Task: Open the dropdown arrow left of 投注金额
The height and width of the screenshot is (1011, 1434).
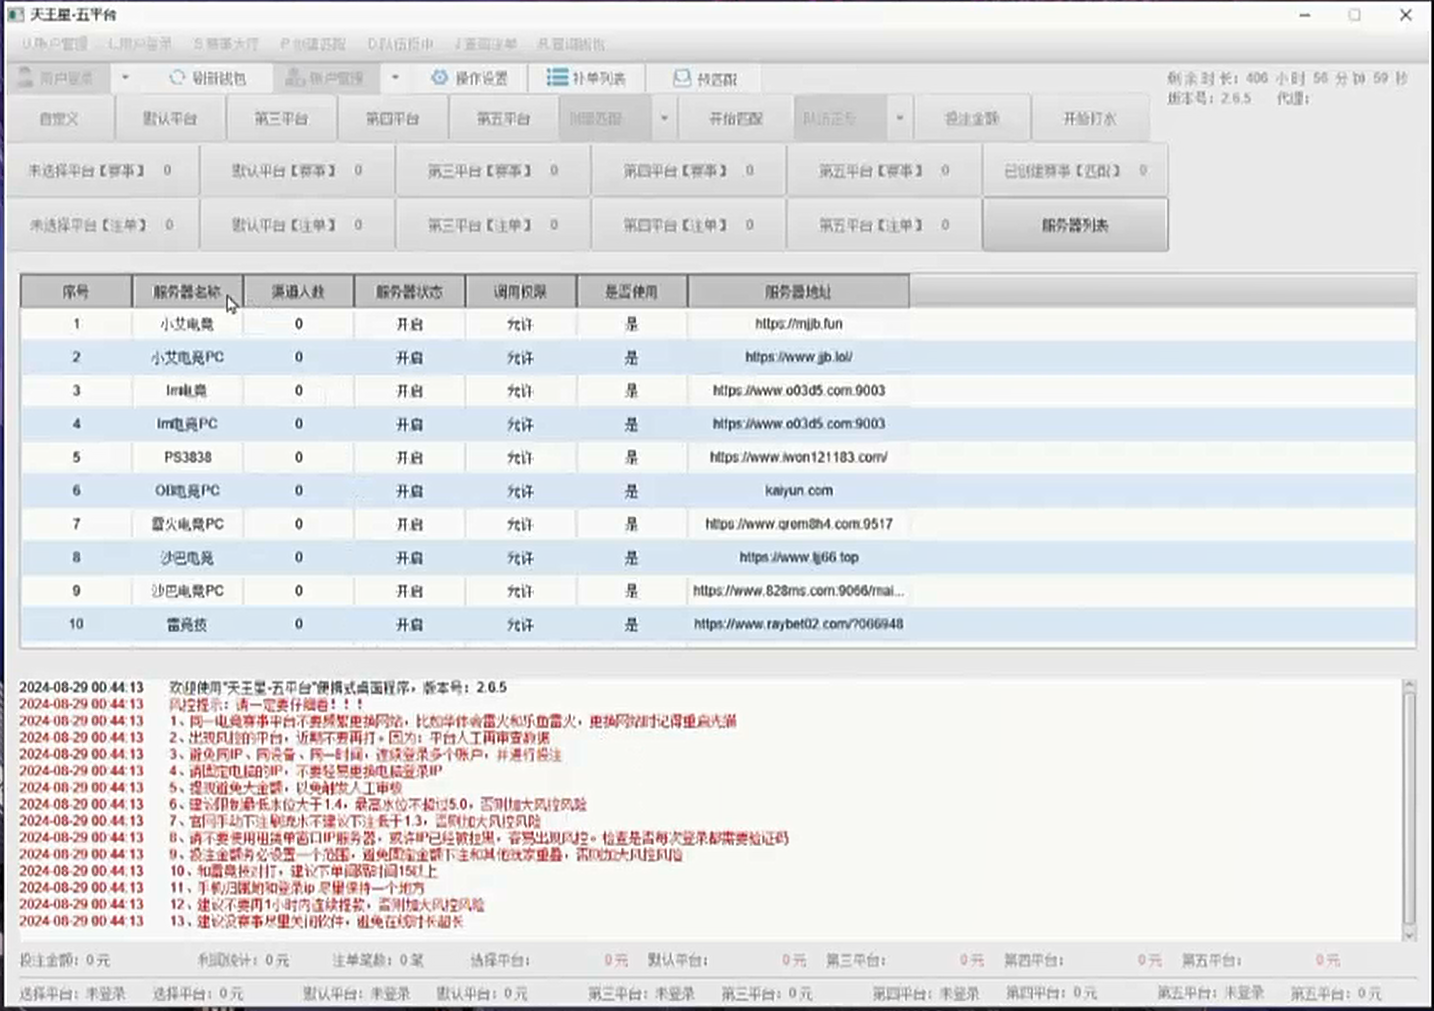Action: [899, 119]
